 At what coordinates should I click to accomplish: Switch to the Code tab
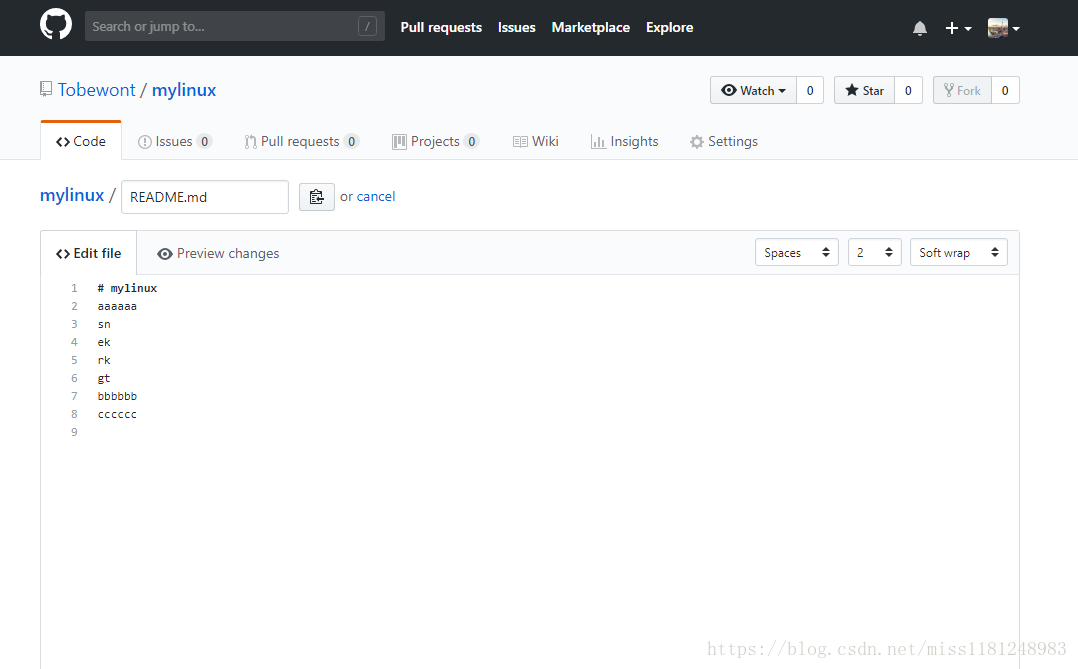[81, 141]
